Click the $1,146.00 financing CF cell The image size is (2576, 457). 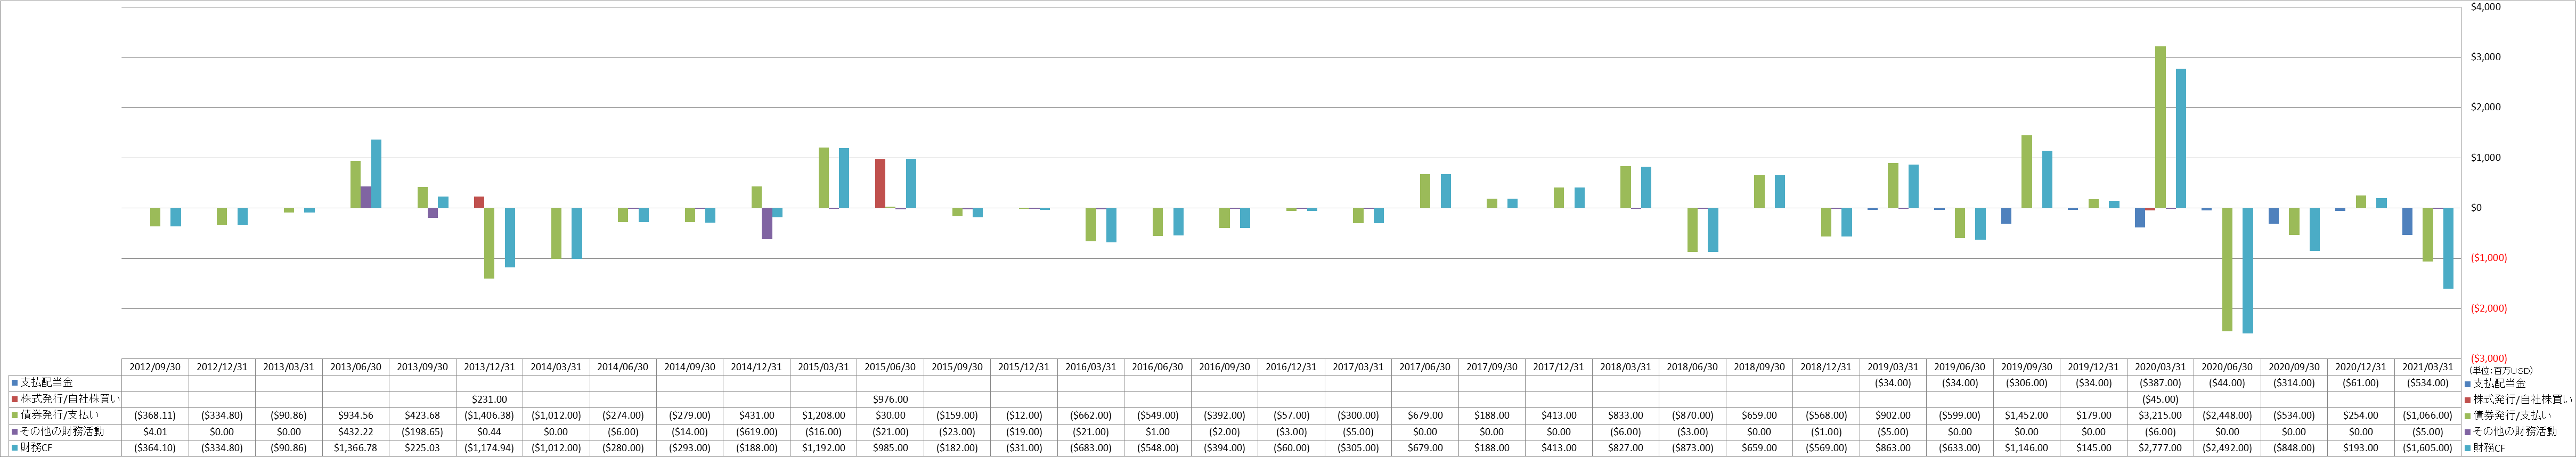click(x=2026, y=448)
